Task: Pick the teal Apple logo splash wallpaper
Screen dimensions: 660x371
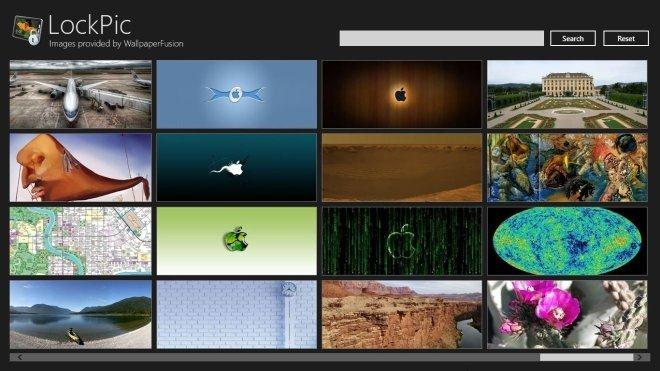Action: point(237,168)
